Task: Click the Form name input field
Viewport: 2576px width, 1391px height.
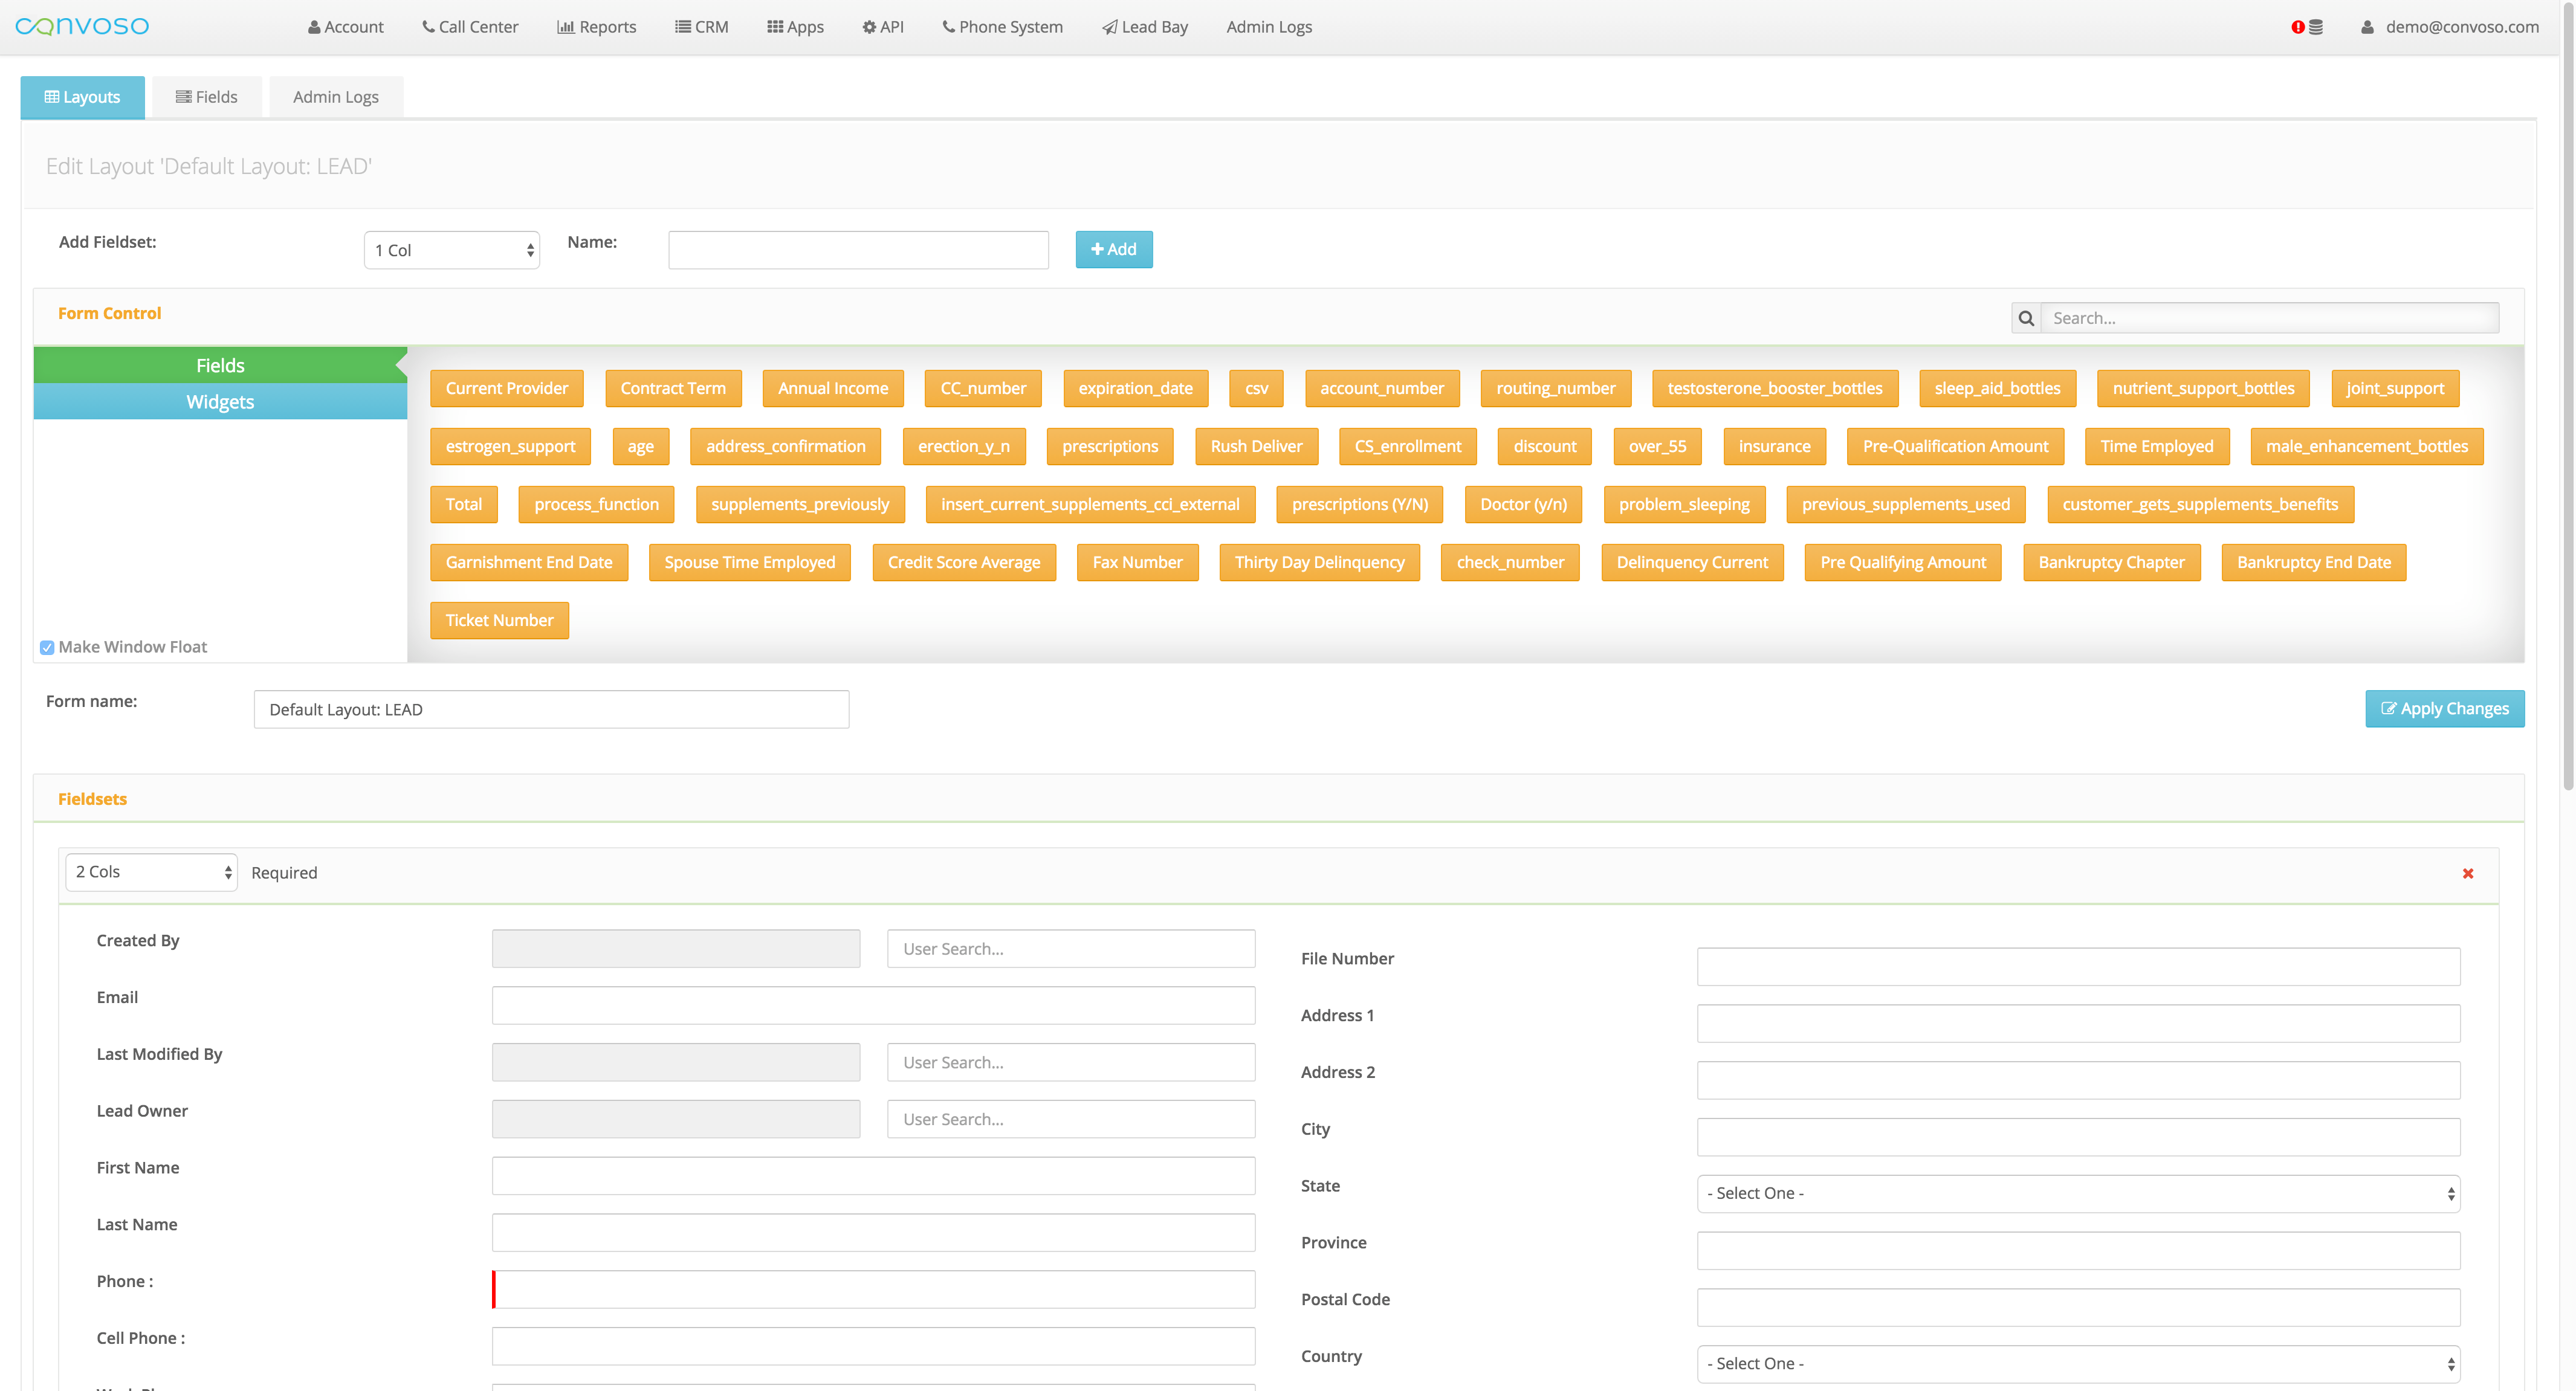Action: point(551,709)
